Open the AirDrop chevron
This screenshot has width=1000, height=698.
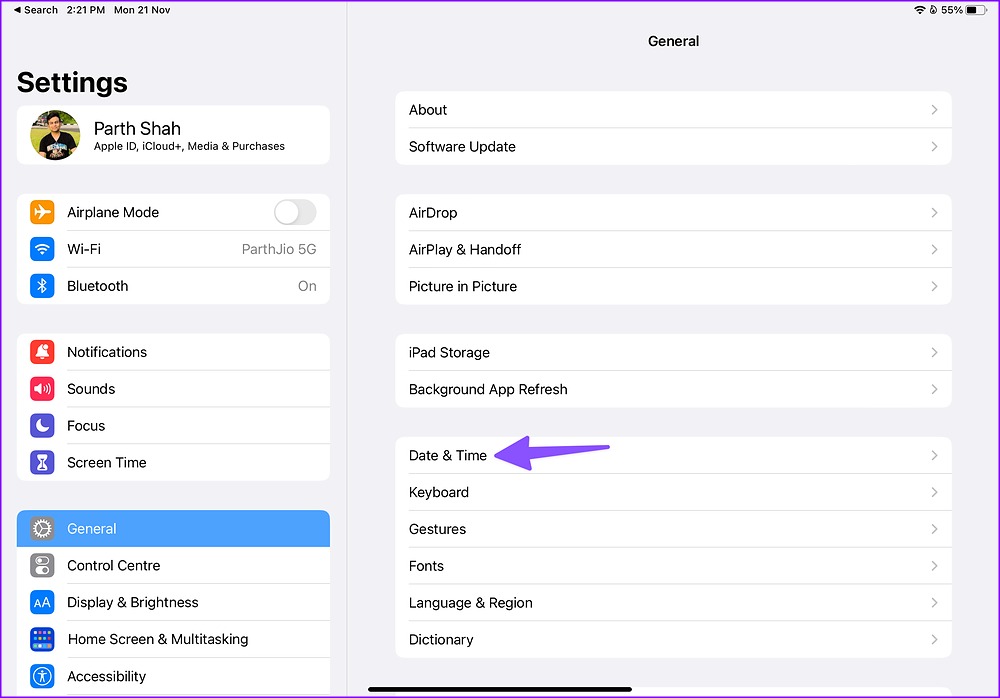click(934, 212)
